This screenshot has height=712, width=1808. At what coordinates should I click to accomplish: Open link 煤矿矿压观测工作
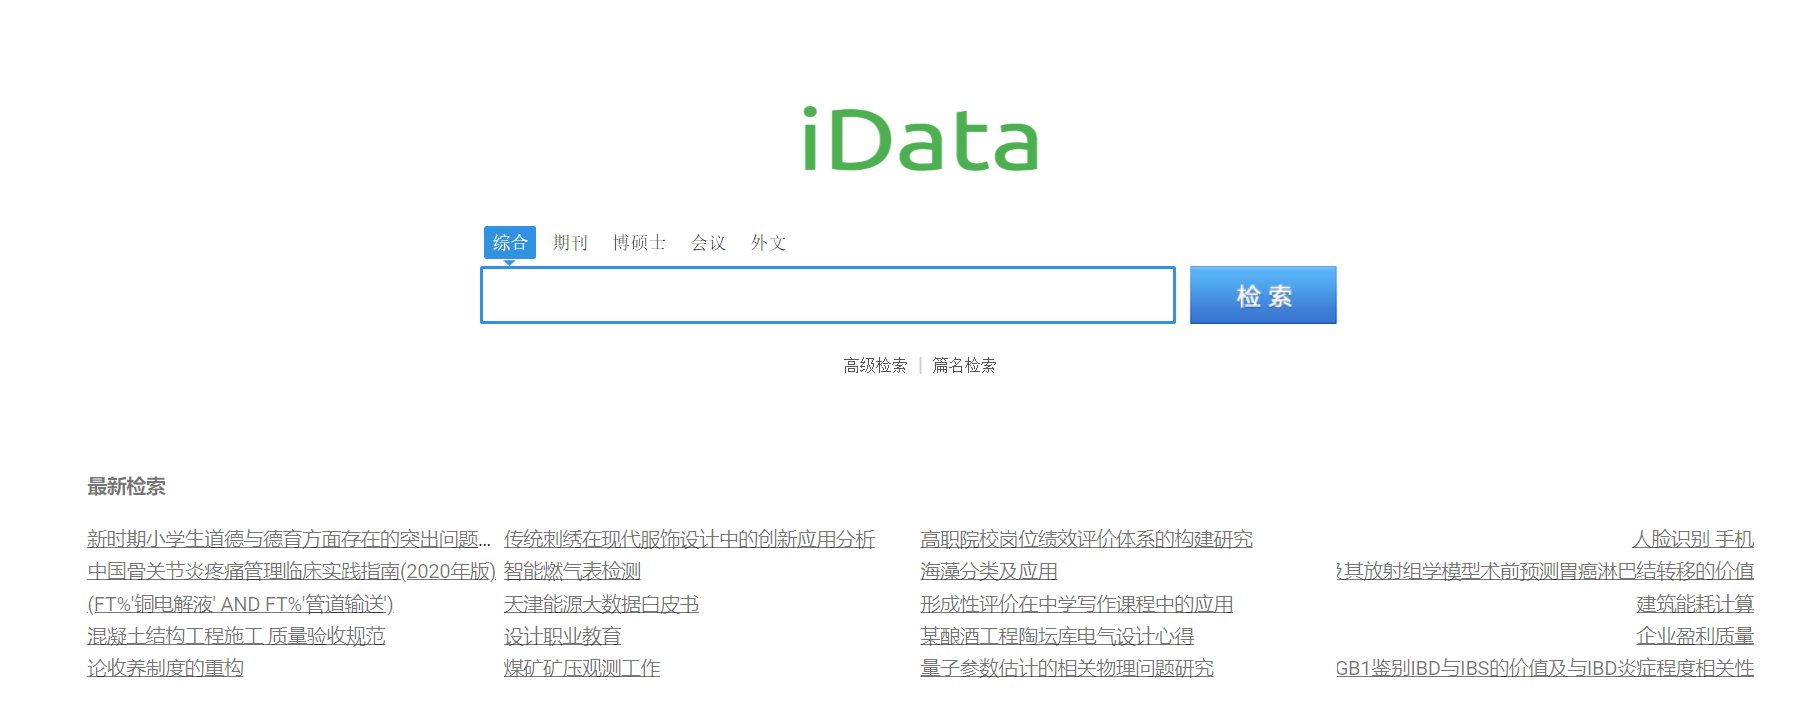tap(582, 668)
